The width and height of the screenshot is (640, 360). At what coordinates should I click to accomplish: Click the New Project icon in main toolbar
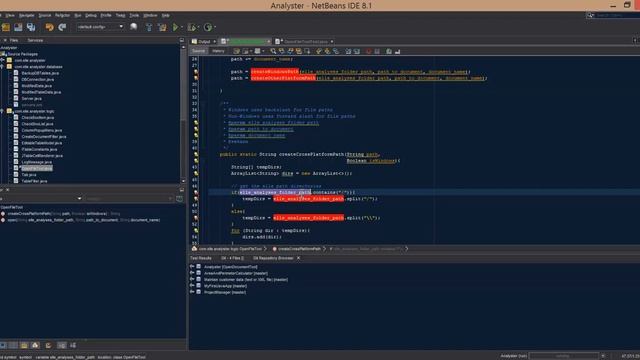pyautogui.click(x=6, y=27)
